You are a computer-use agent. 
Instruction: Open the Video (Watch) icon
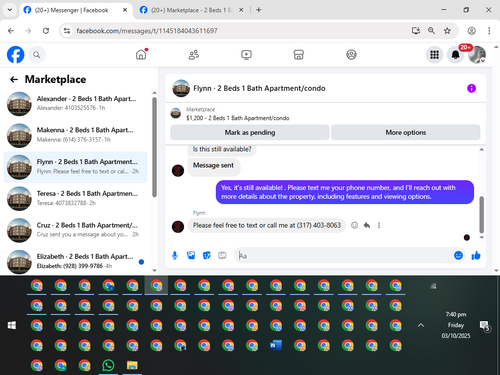click(x=246, y=54)
